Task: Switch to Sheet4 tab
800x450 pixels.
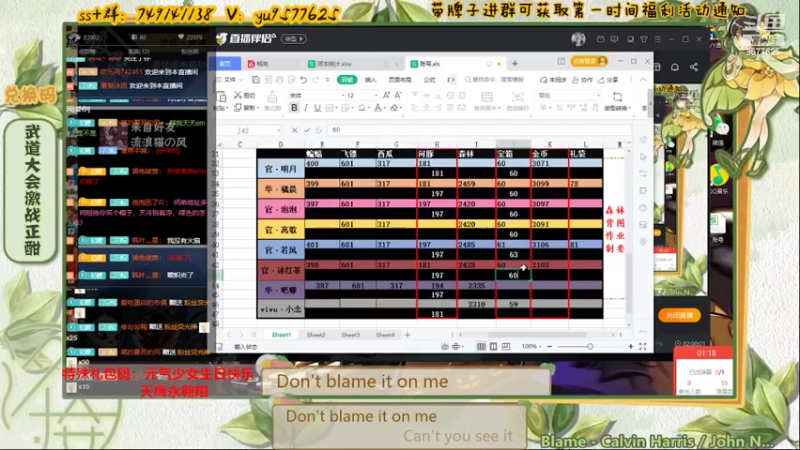Action: pos(385,335)
